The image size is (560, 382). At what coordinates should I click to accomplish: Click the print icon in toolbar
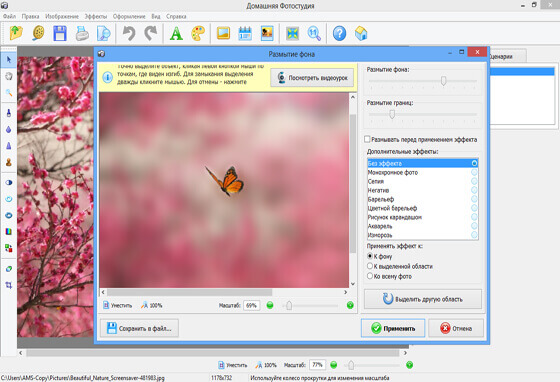[x=82, y=33]
